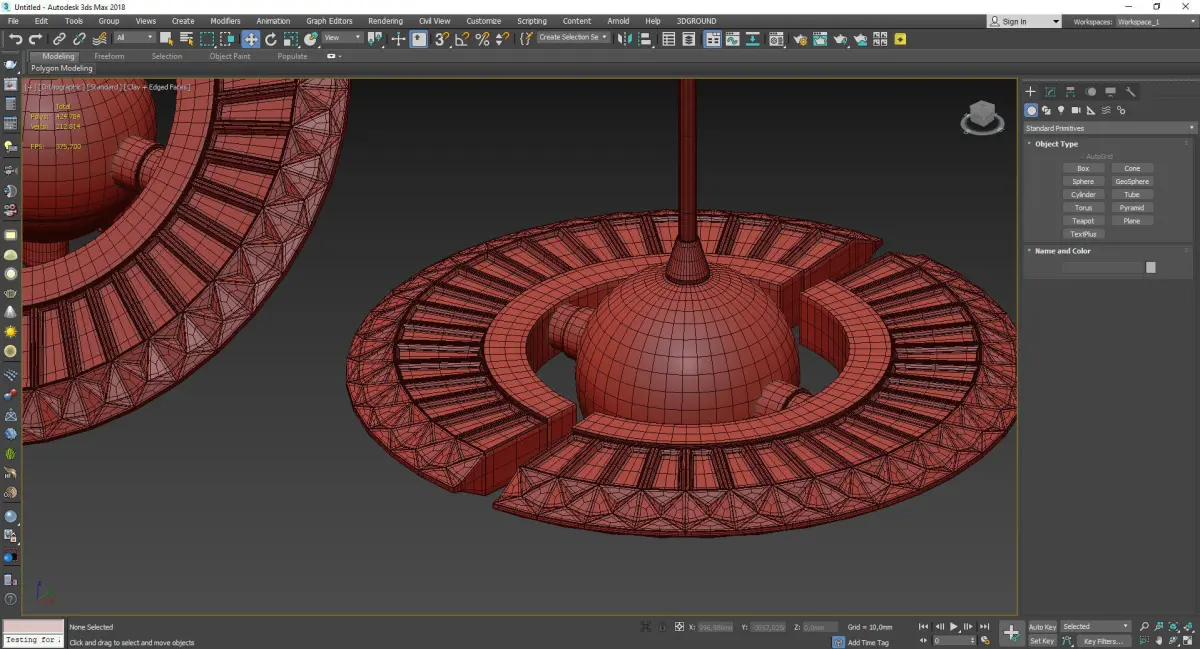The width and height of the screenshot is (1200, 649).
Task: Switch to the Freeform ribbon tab
Action: [109, 57]
